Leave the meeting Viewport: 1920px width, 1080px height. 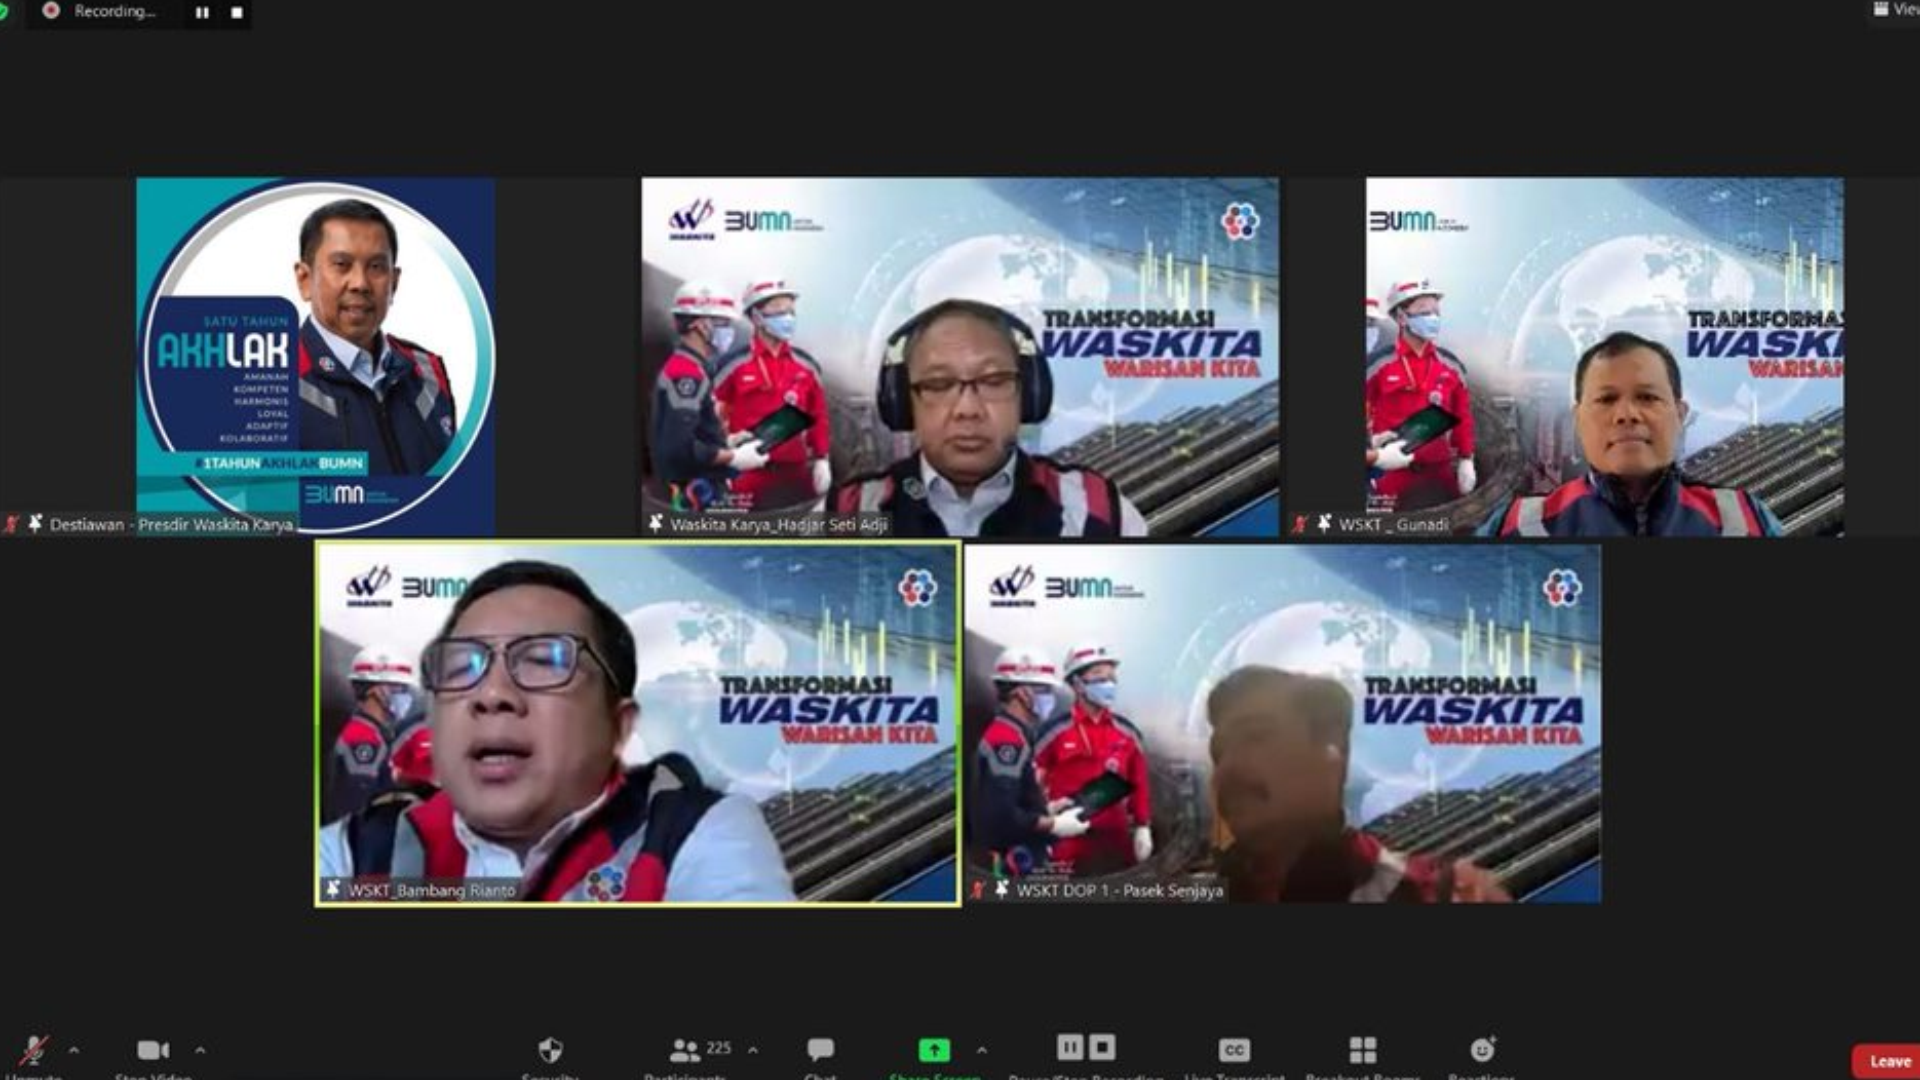[1888, 1061]
